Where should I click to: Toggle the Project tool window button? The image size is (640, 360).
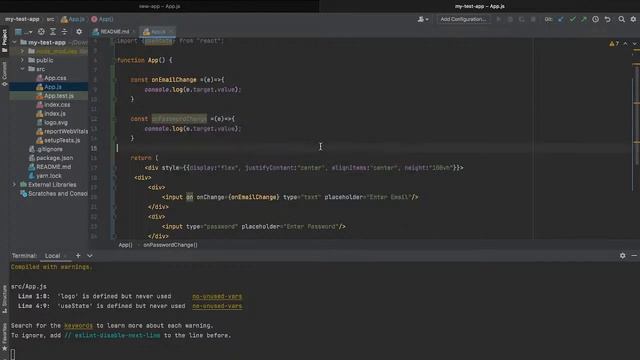pos(4,40)
